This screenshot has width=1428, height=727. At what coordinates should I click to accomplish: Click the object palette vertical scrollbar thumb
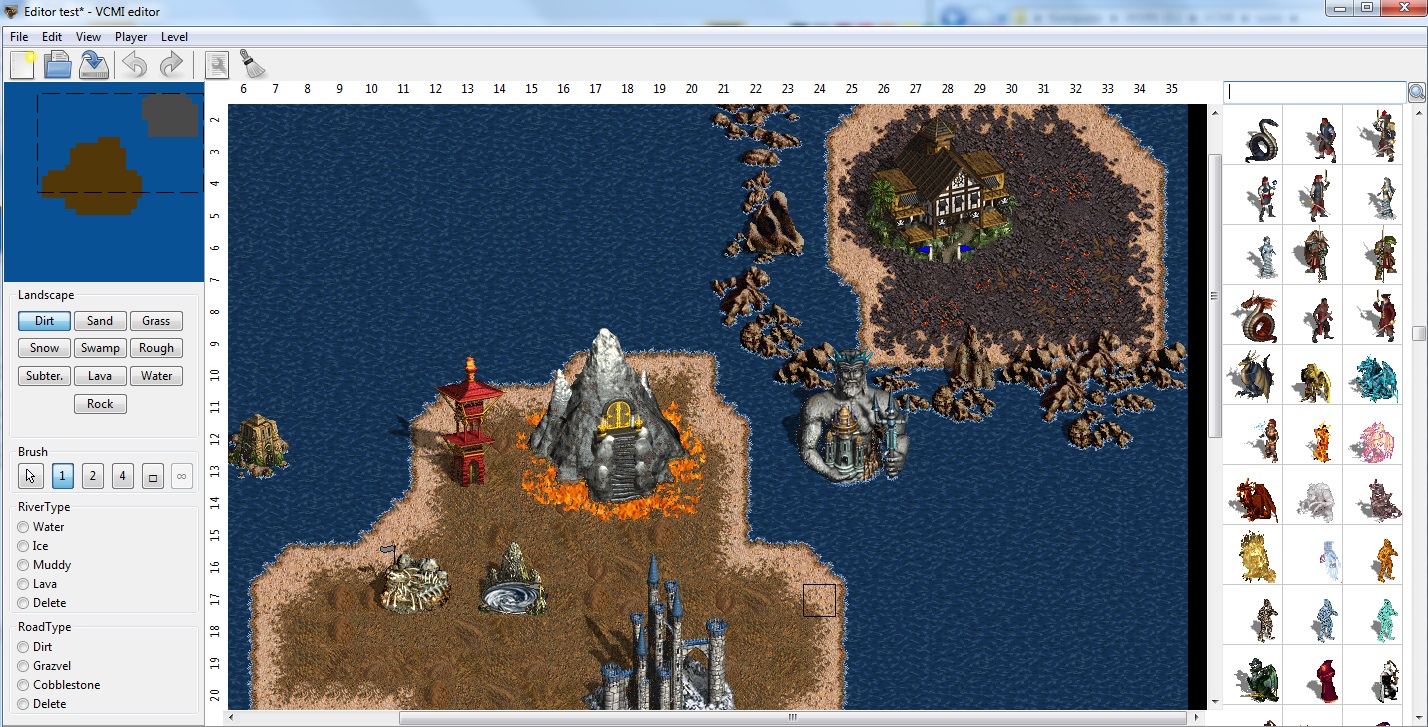click(1419, 334)
